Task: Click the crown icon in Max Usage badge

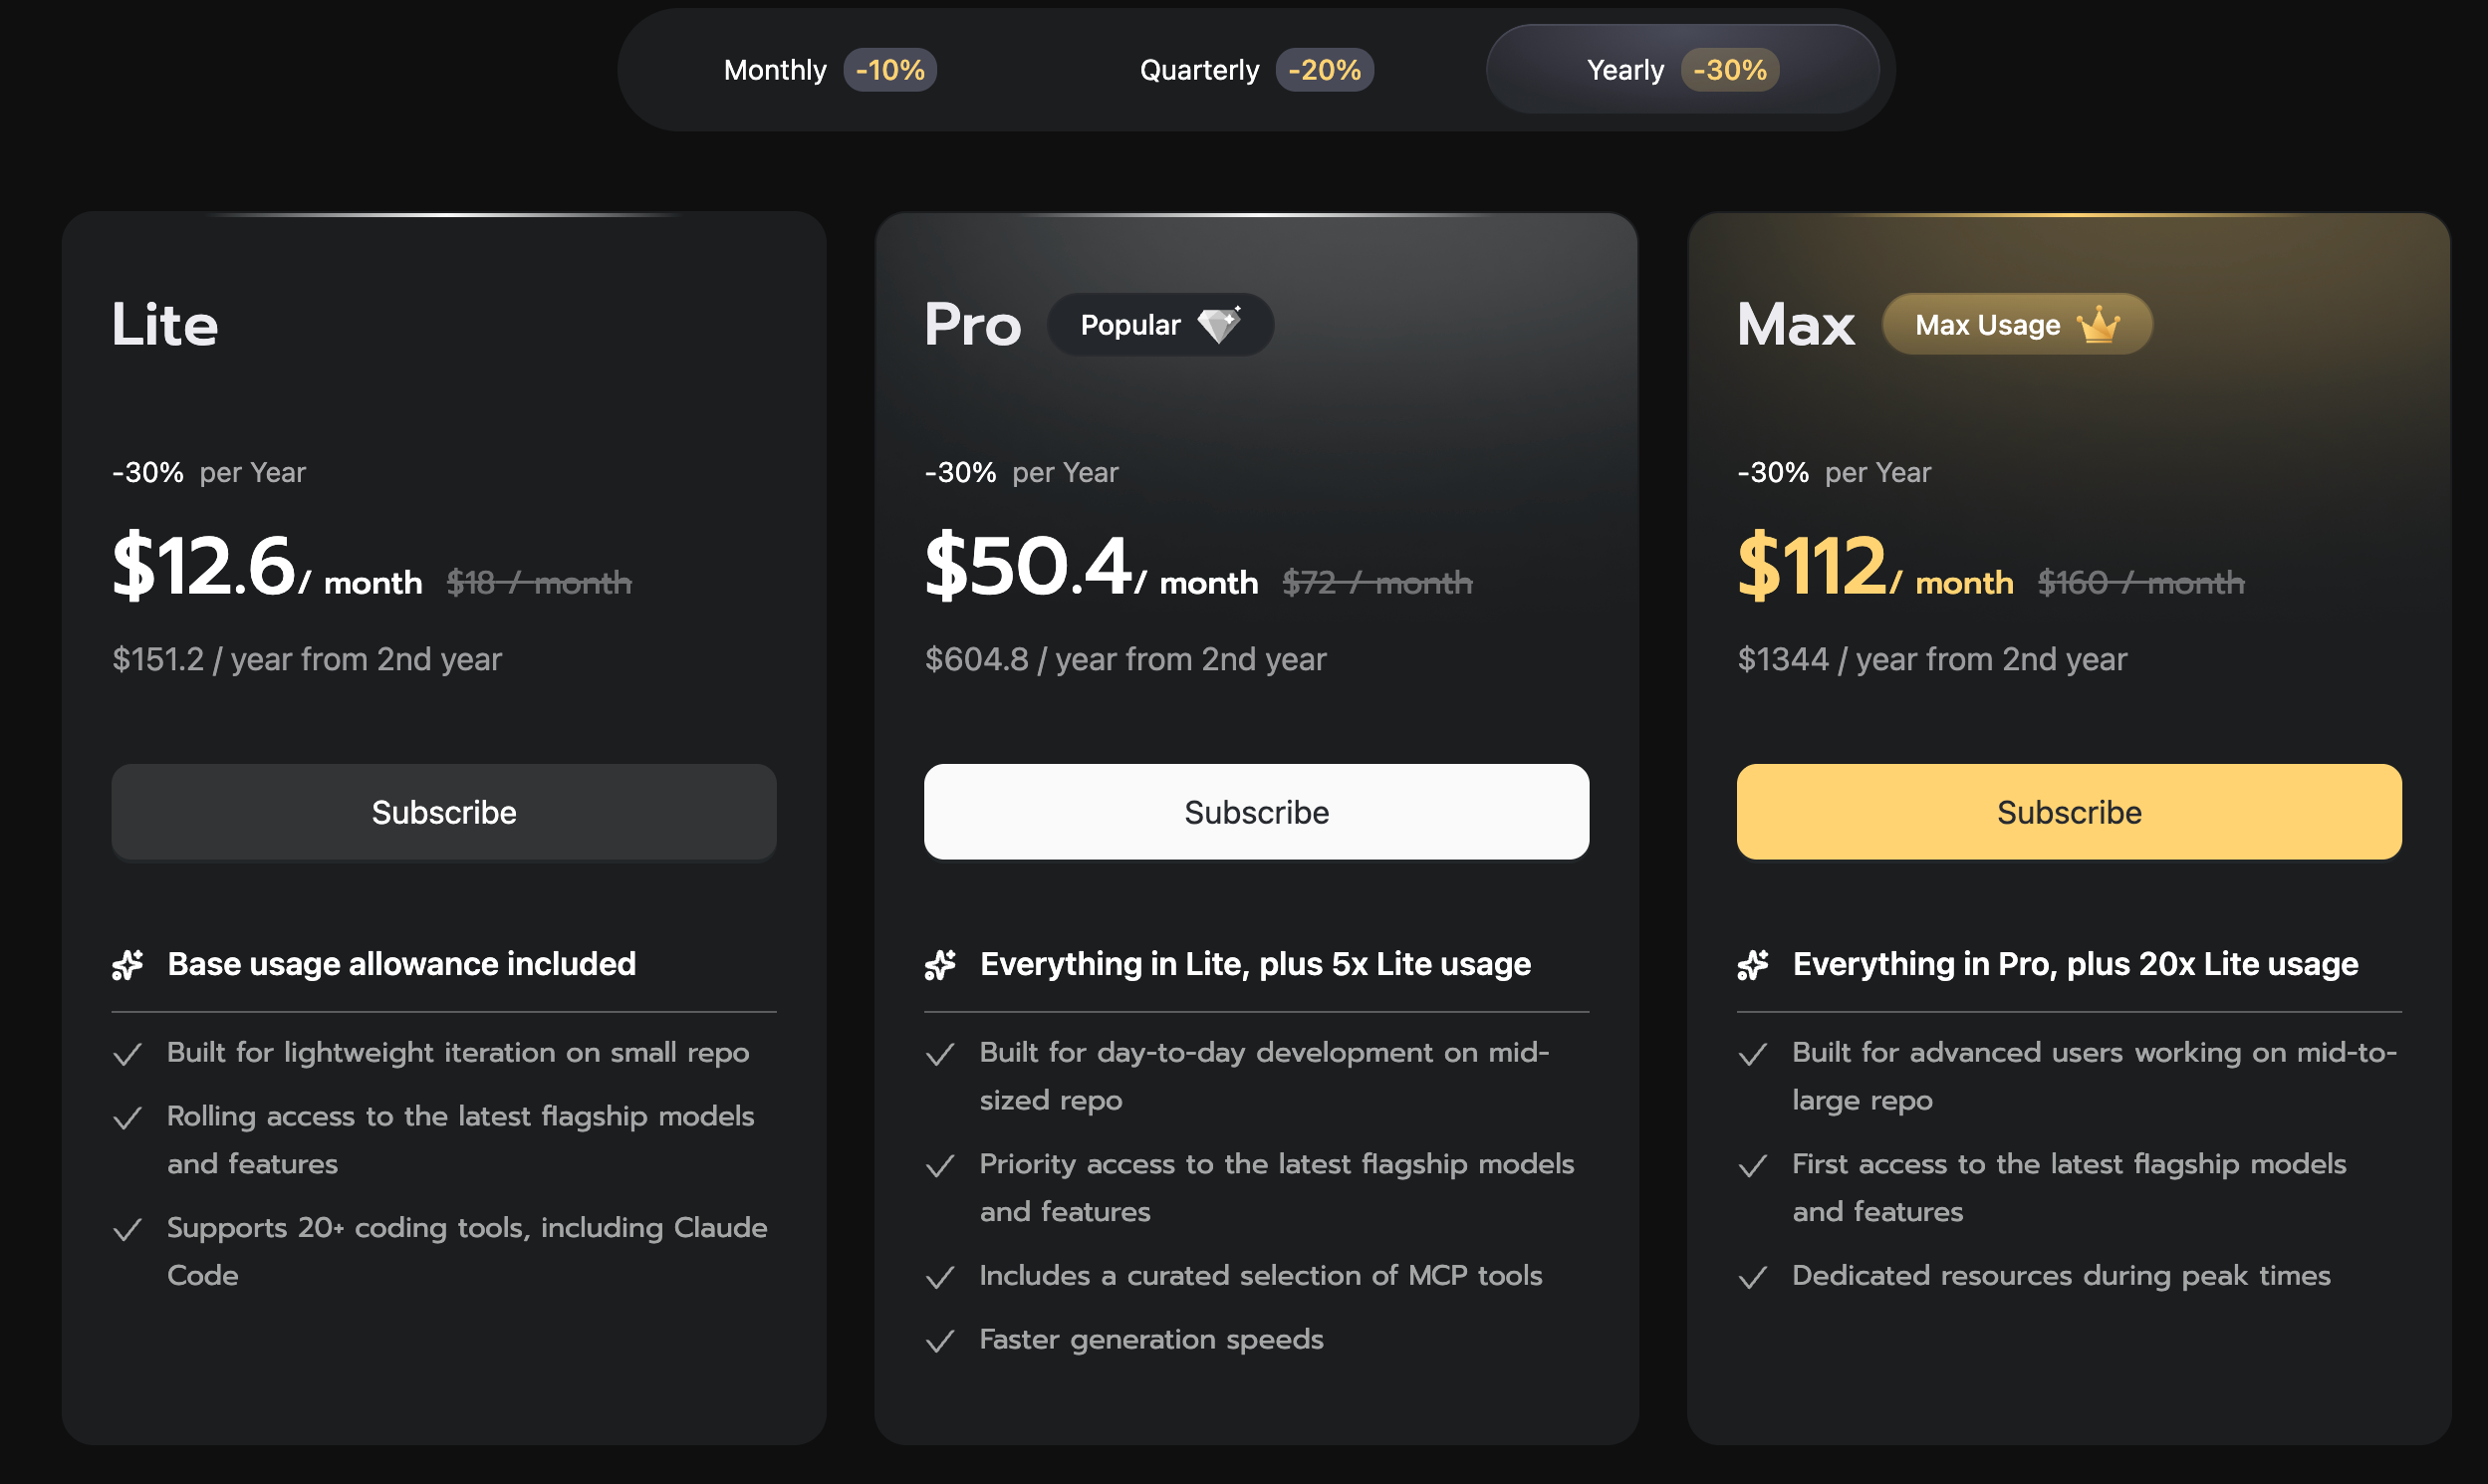Action: click(x=2098, y=324)
